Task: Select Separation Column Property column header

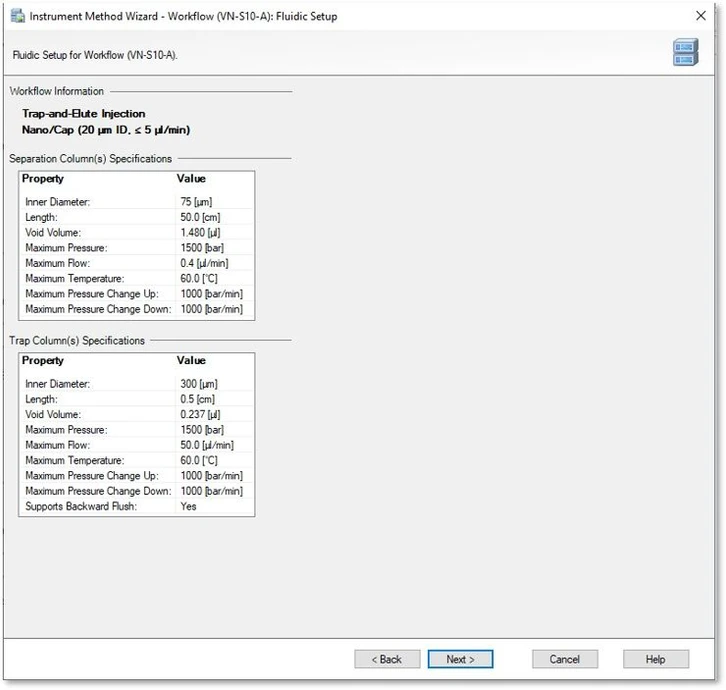Action: tap(43, 179)
